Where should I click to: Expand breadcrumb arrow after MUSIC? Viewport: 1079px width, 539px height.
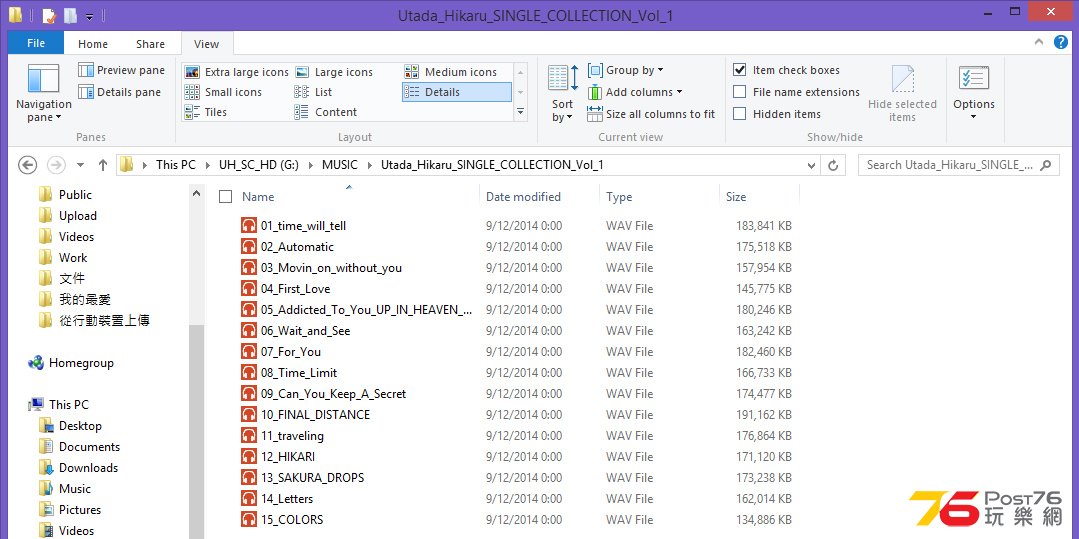[370, 165]
